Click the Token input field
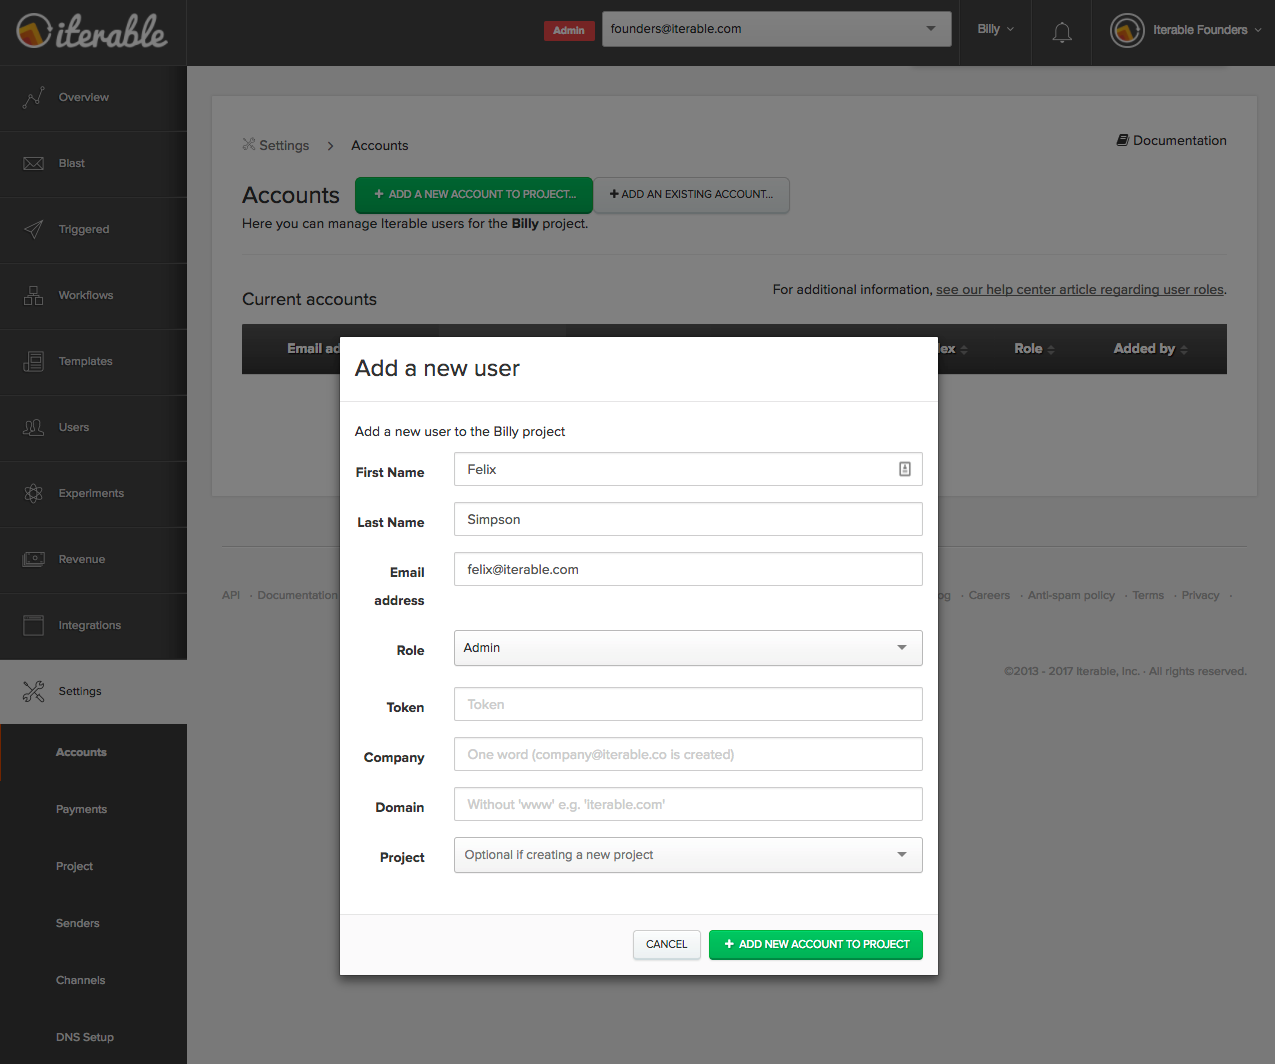Screen dimensions: 1275x1064 688,704
